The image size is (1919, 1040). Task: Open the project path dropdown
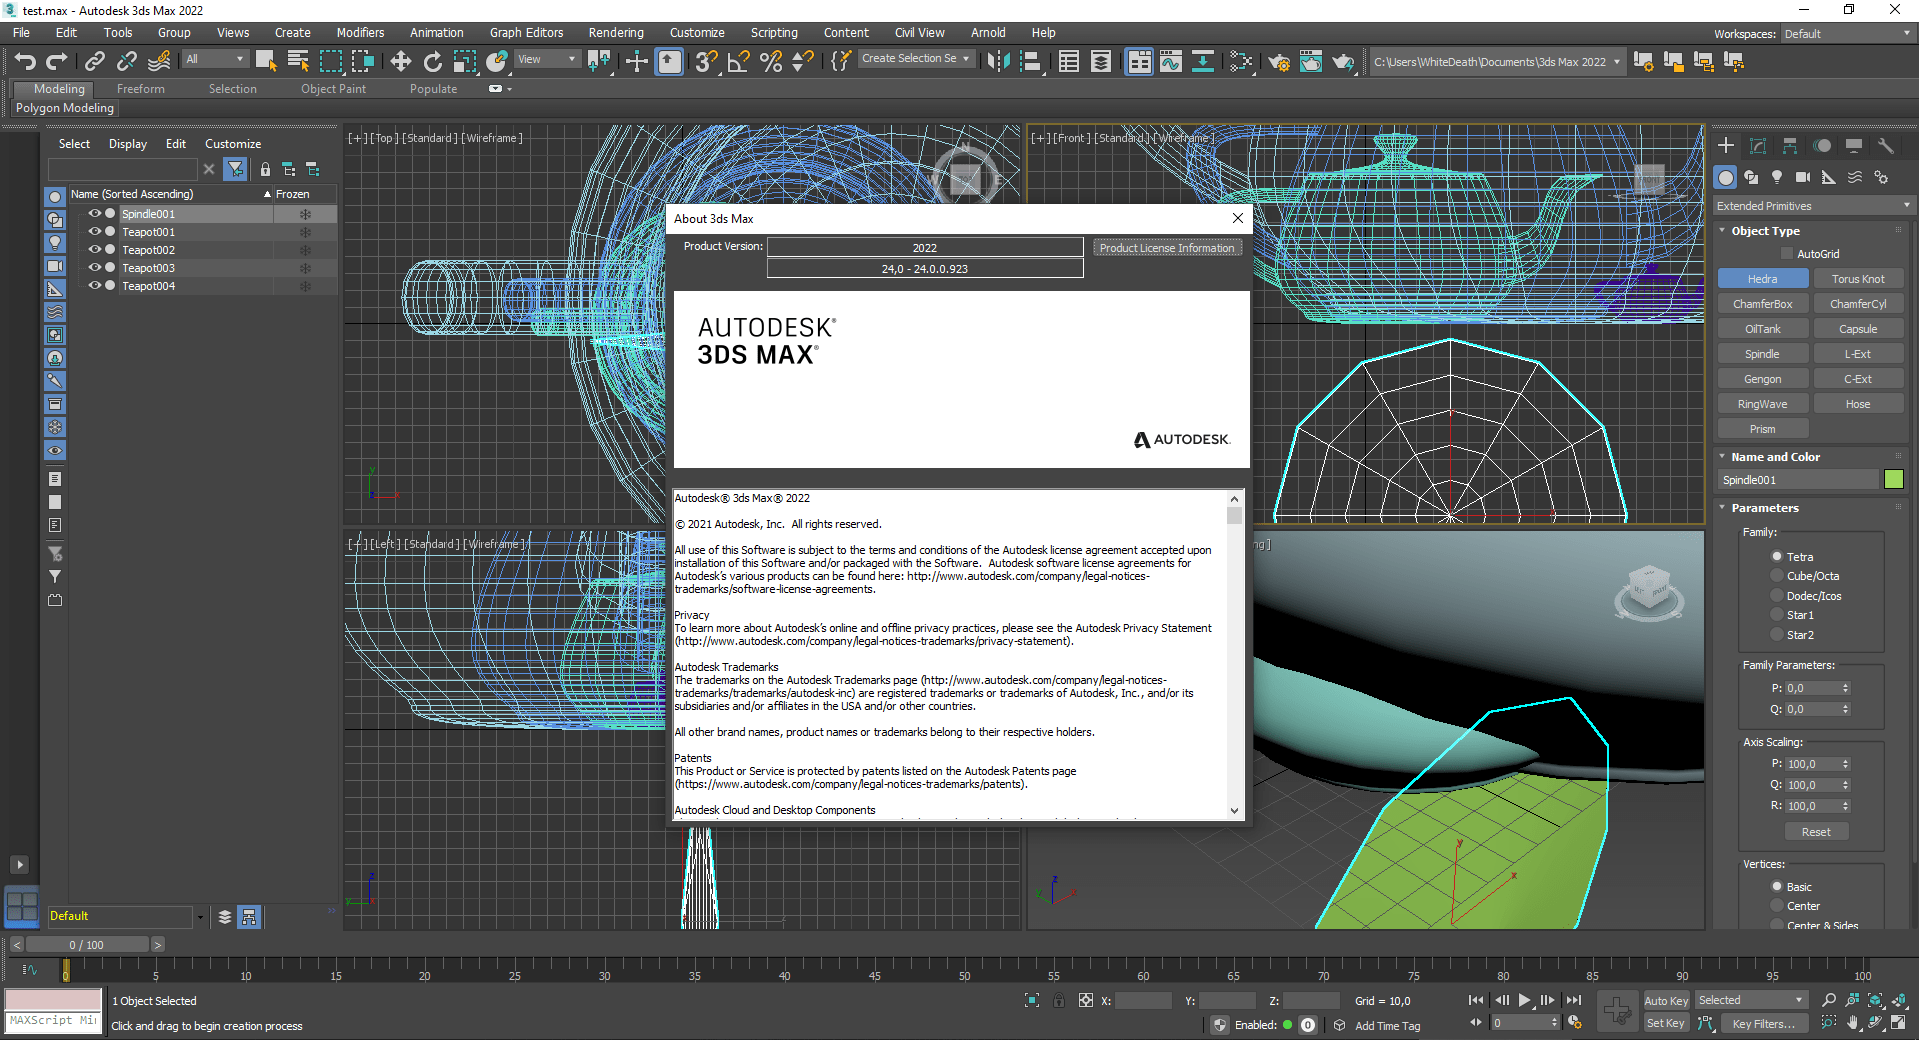pos(1496,62)
